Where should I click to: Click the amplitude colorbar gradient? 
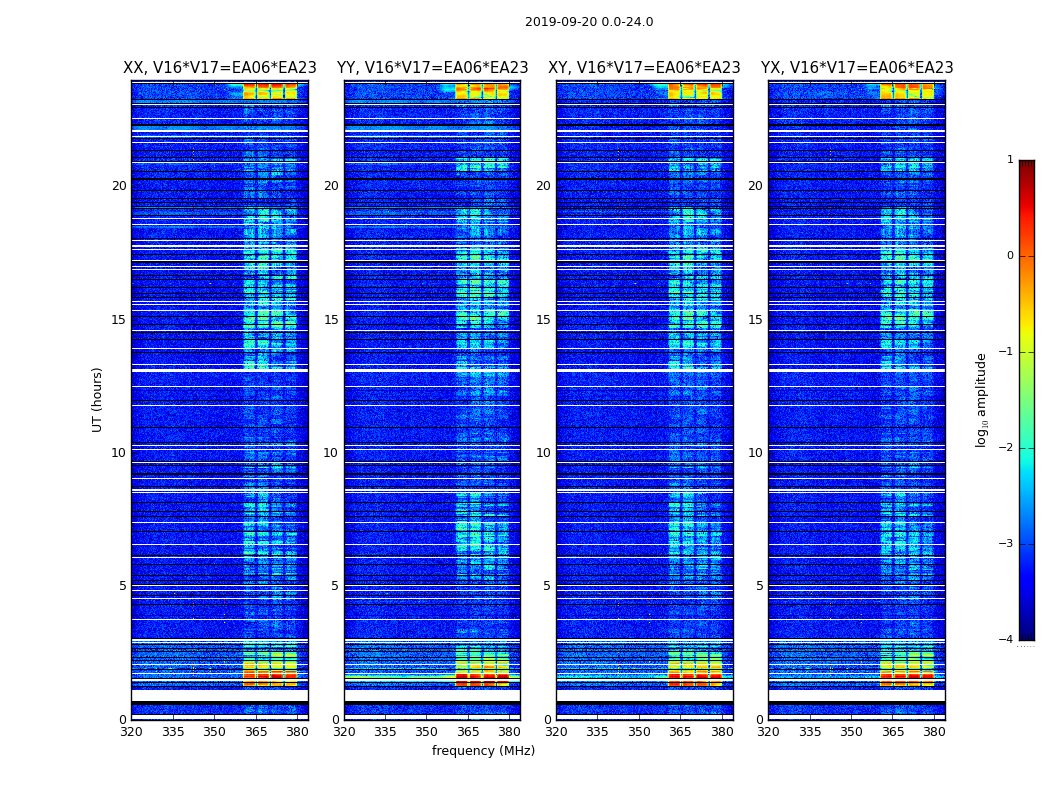[x=1026, y=400]
